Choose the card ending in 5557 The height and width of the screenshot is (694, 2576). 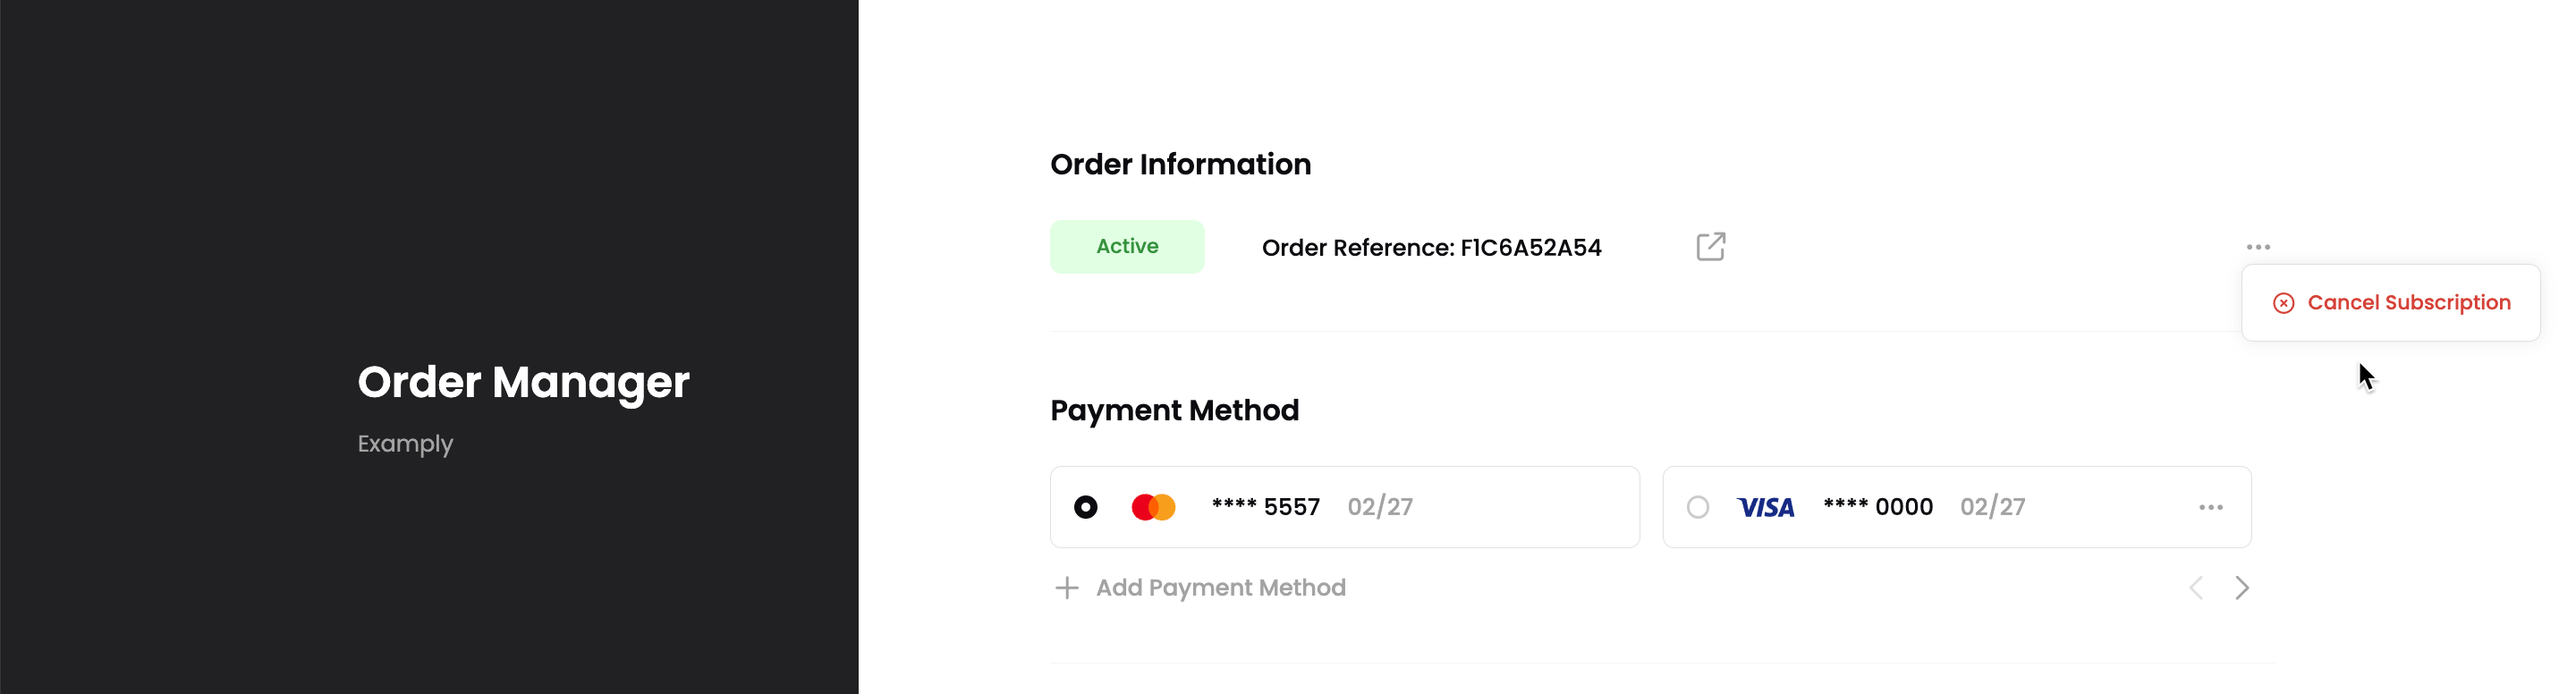tap(1344, 507)
